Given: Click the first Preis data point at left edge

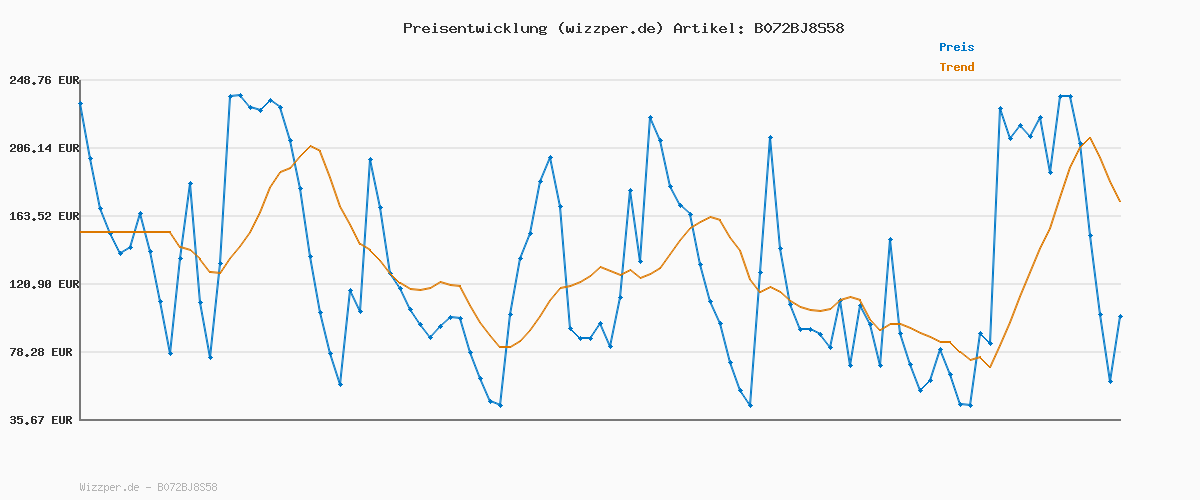Looking at the screenshot, I should (x=80, y=103).
